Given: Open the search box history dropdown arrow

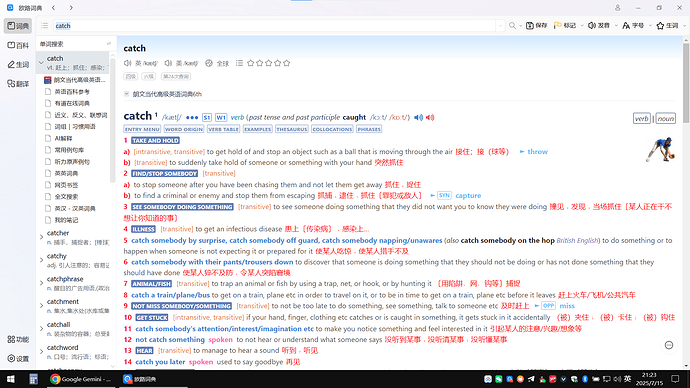Looking at the screenshot, I should click(500, 26).
